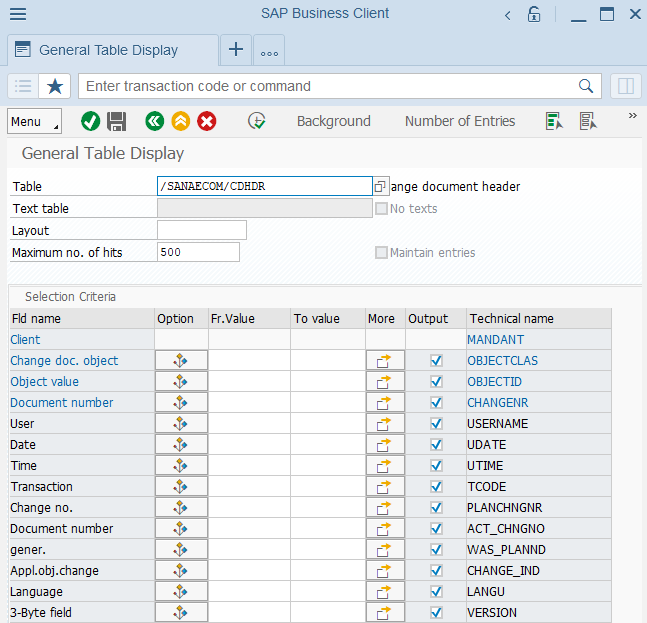Open More selection for CHANGE_IND row
Screen dimensions: 647x623
coord(385,571)
